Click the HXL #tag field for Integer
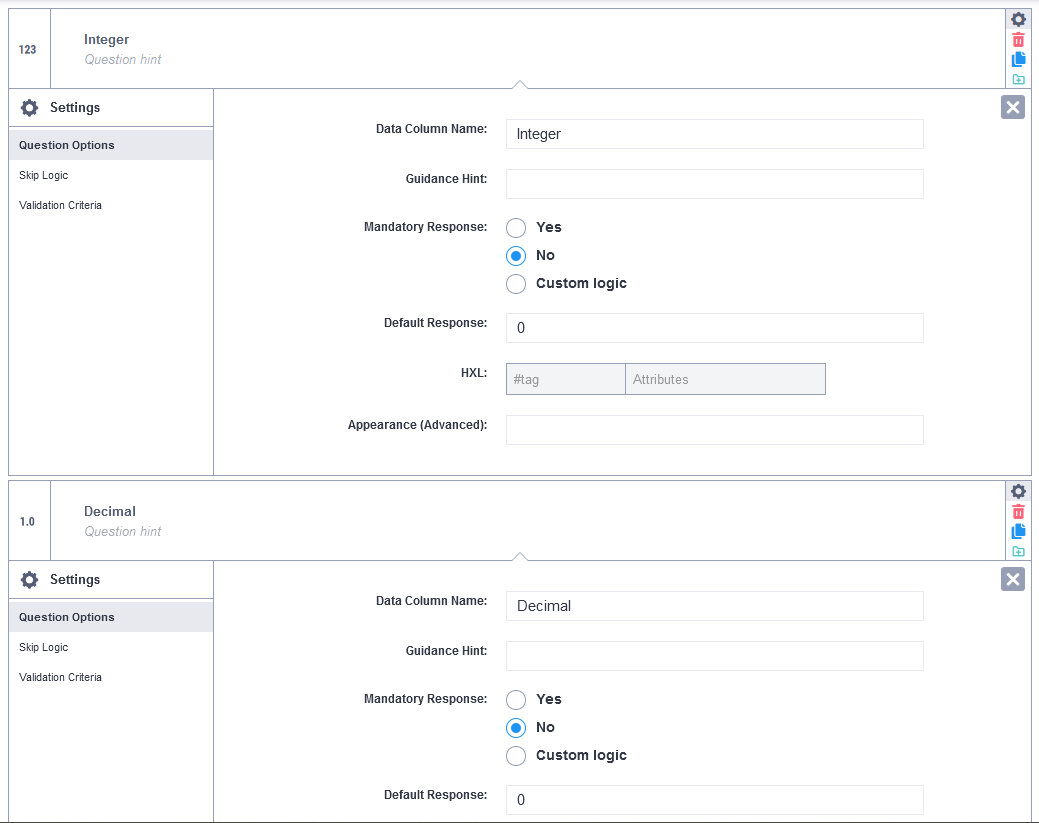The width and height of the screenshot is (1039, 823). point(566,379)
